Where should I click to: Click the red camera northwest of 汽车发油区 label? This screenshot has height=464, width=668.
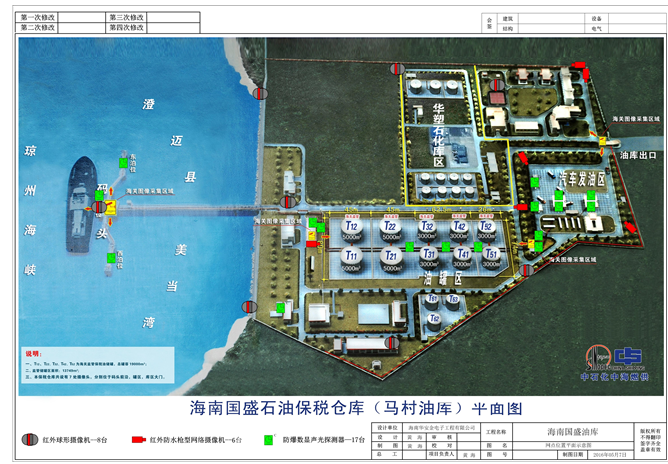(x=523, y=159)
